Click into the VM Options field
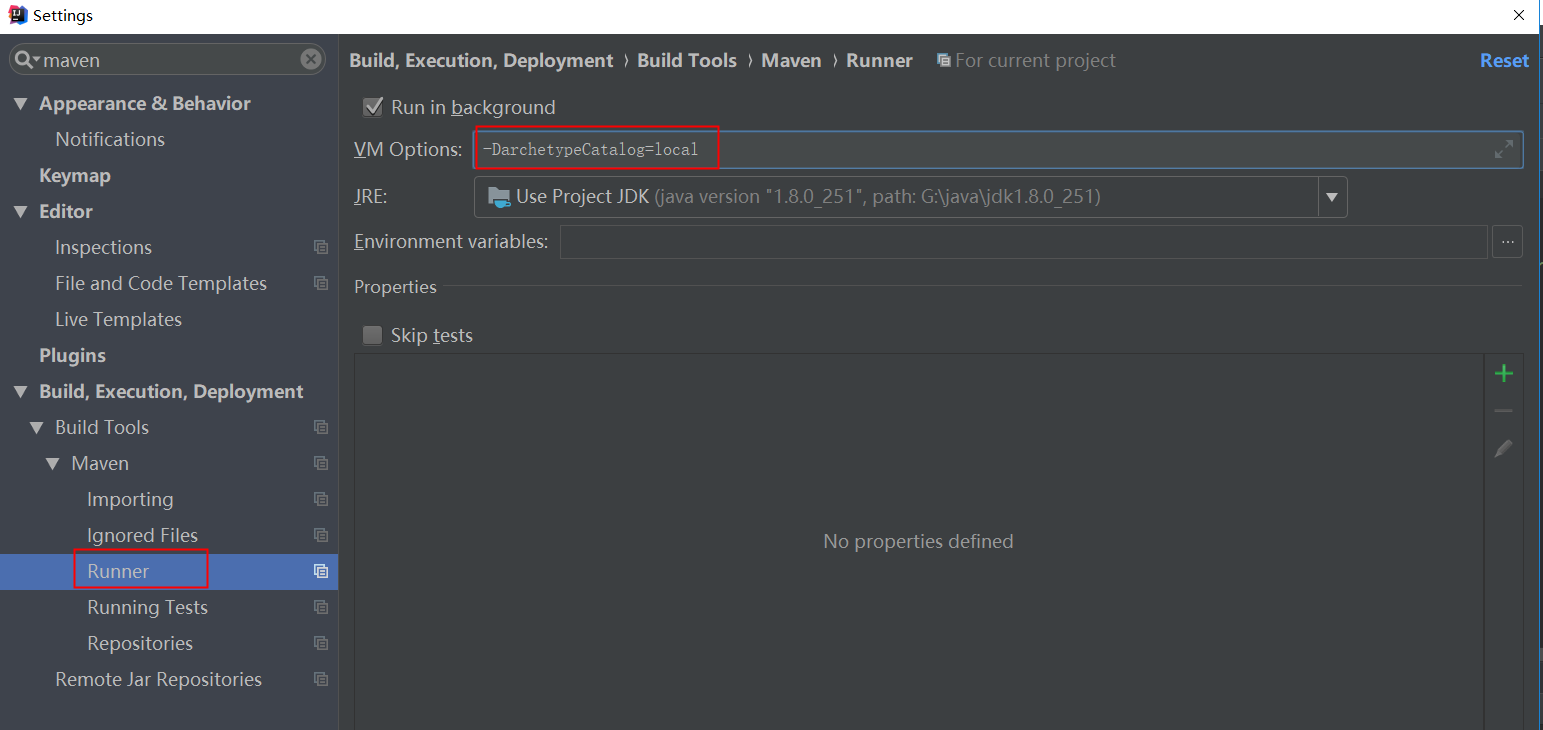This screenshot has height=730, width=1543. pos(998,149)
